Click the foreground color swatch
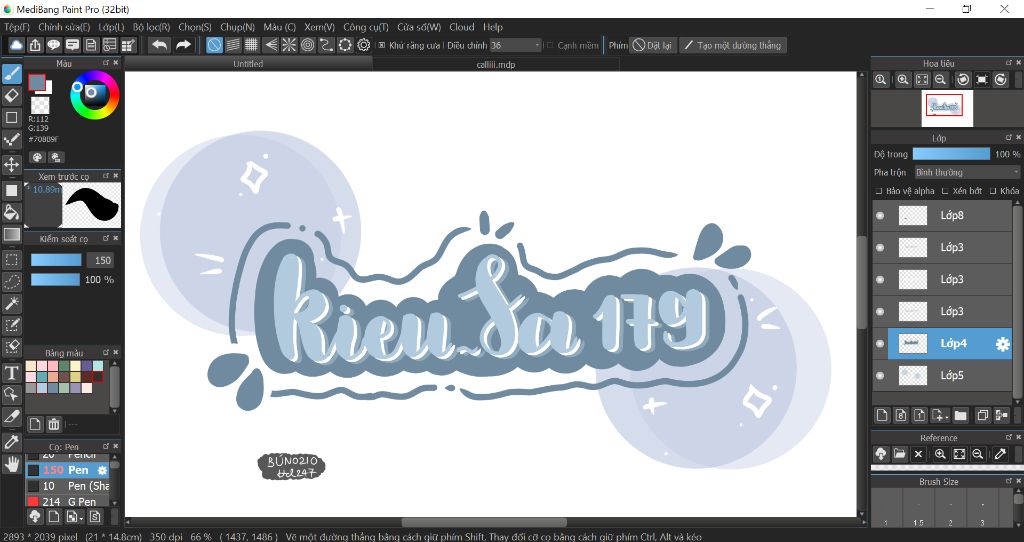 click(x=37, y=82)
